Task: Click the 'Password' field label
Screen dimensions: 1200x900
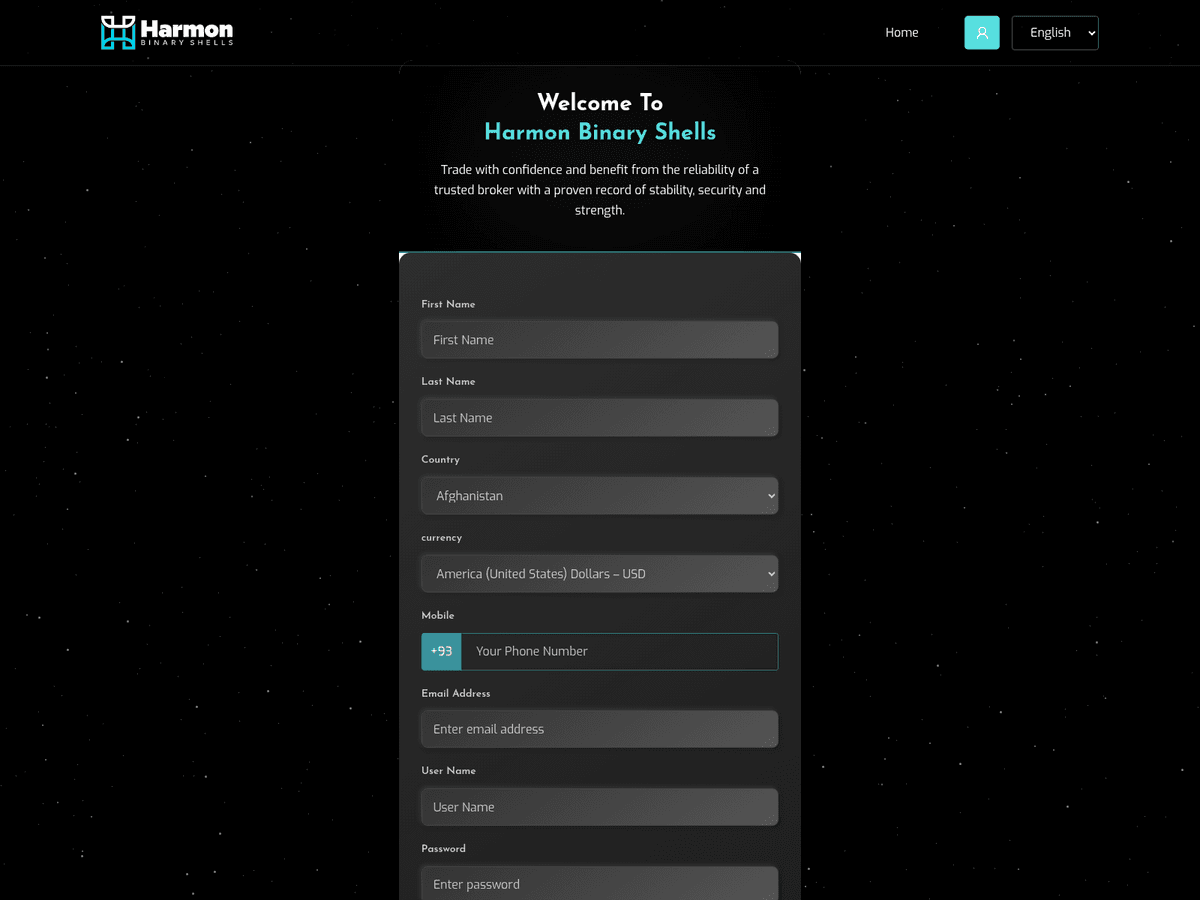Action: 443,848
